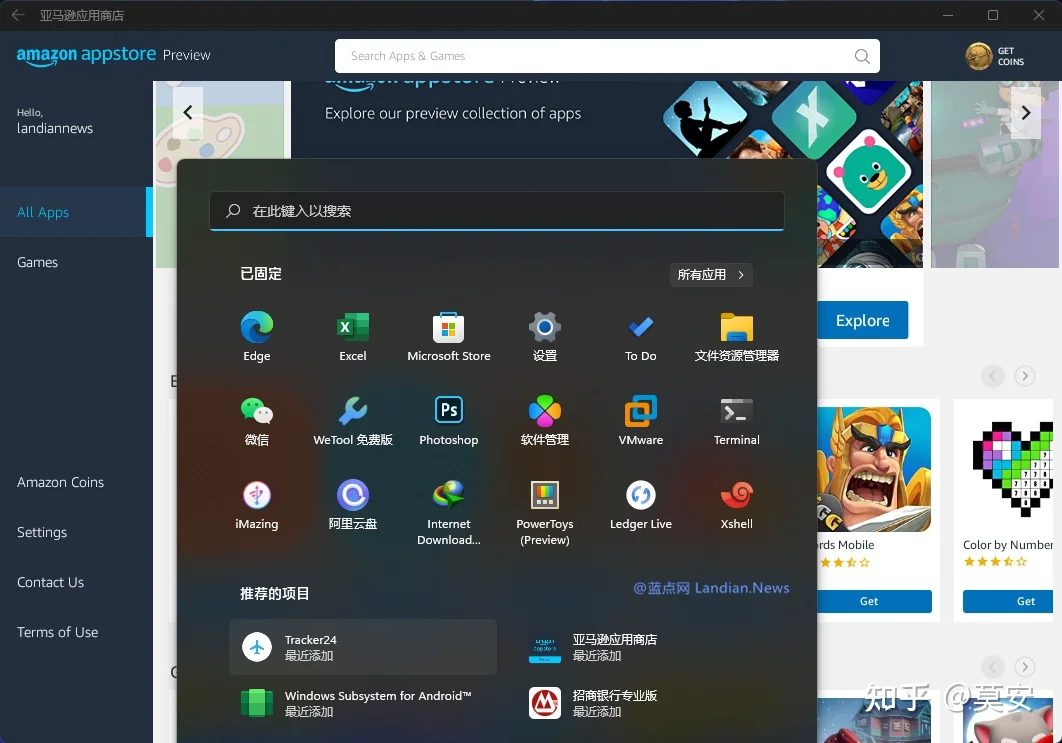The image size is (1062, 743).
Task: Go to previous banner with left arrow
Action: [x=188, y=112]
